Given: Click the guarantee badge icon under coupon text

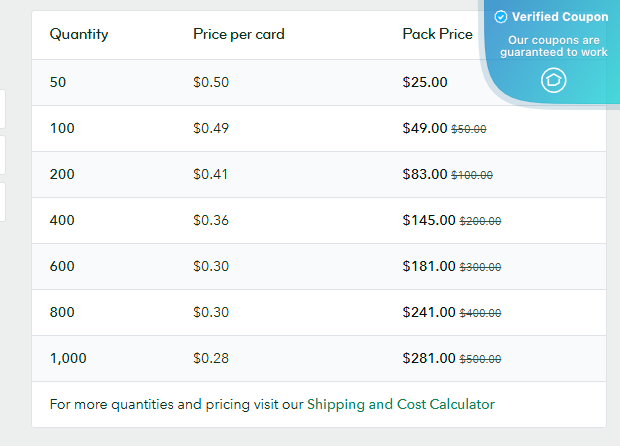Looking at the screenshot, I should 553,81.
